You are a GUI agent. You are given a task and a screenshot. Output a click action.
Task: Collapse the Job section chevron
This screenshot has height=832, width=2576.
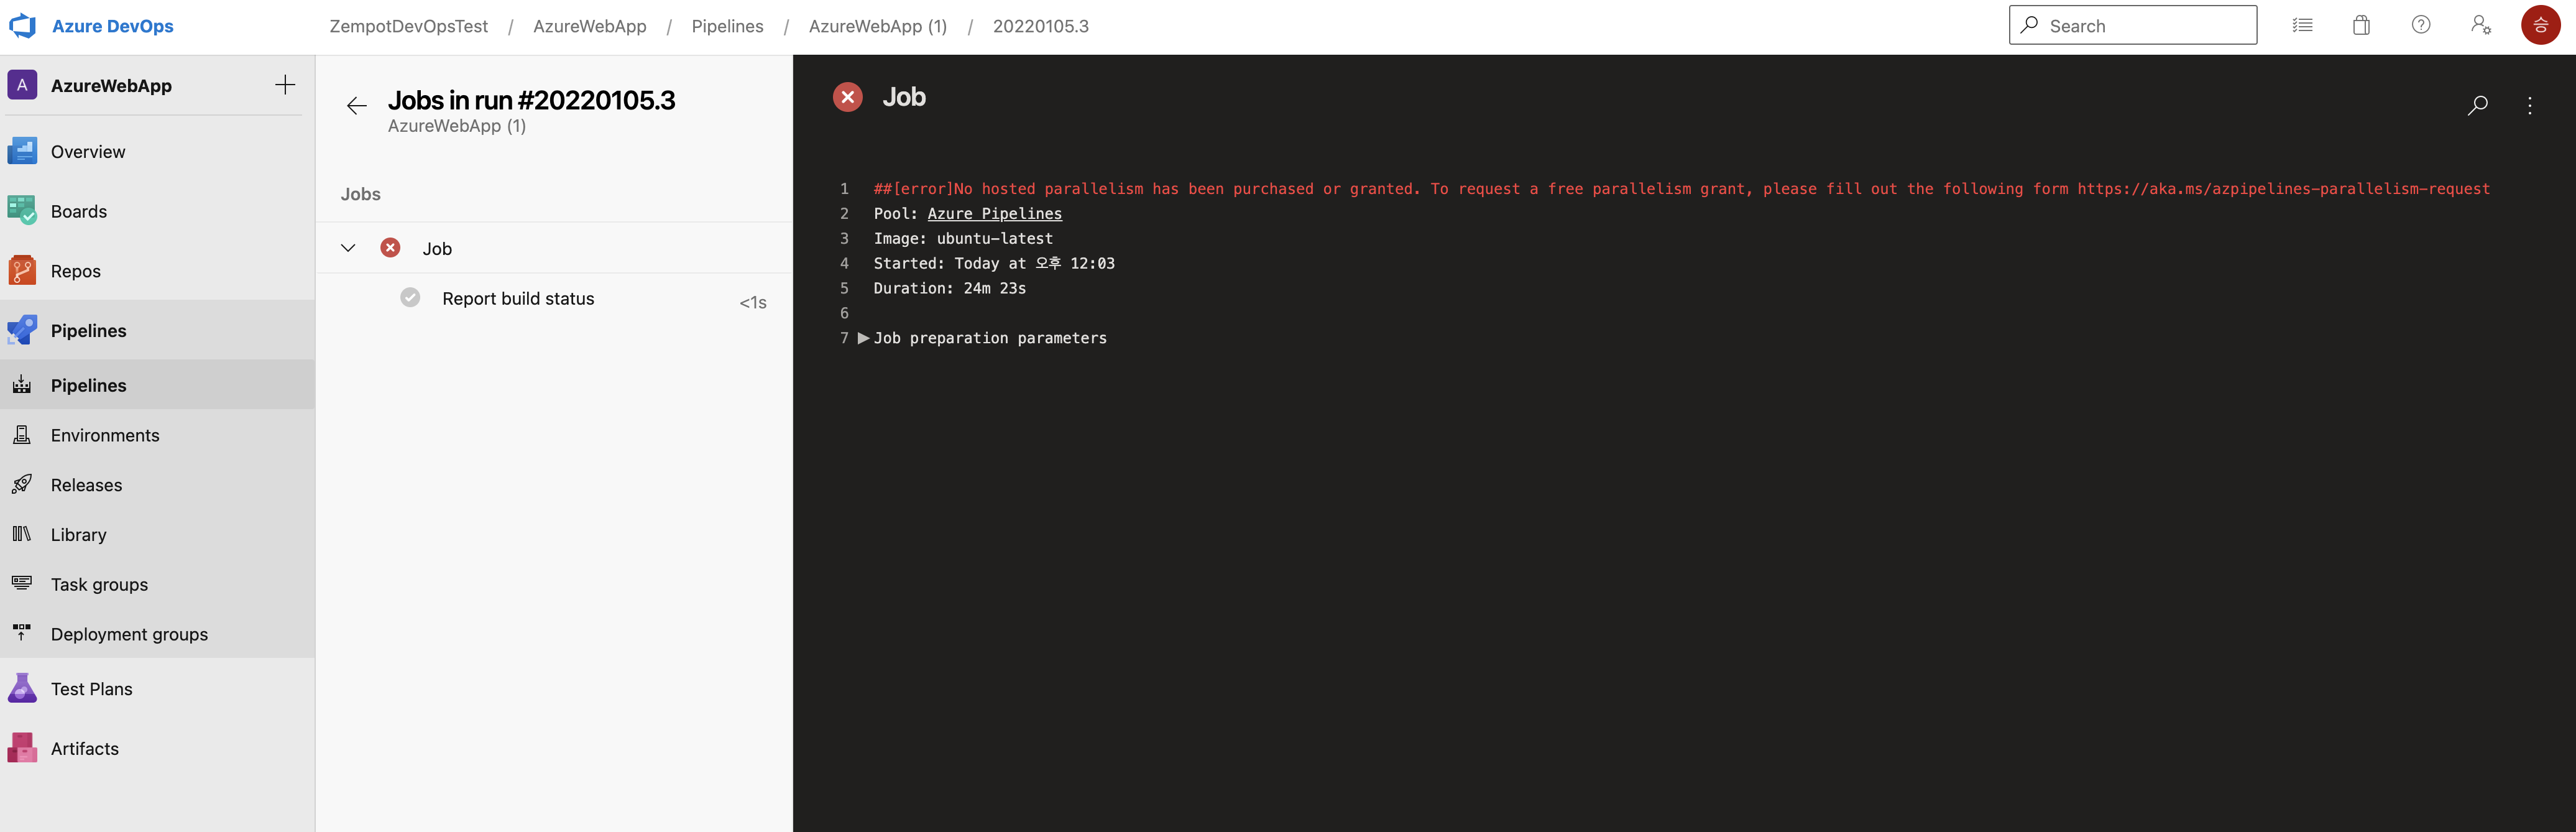click(348, 247)
